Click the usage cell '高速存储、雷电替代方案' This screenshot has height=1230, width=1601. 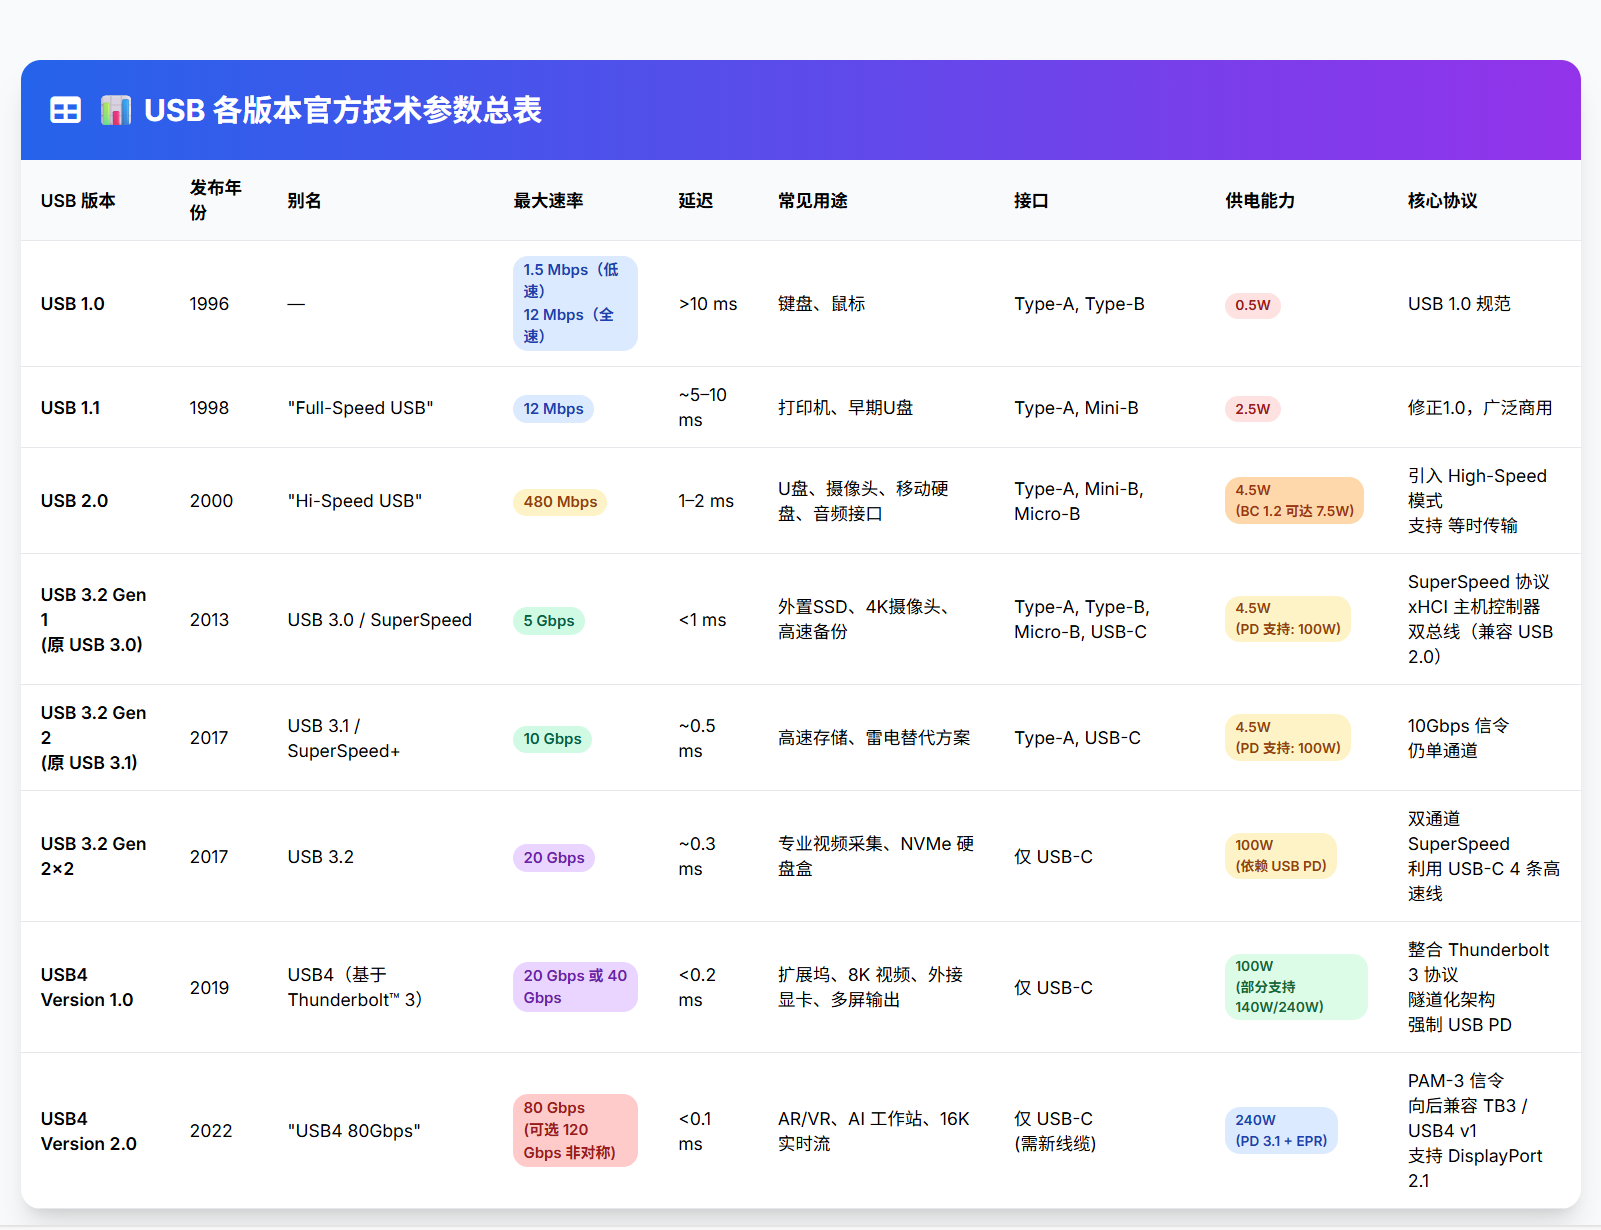point(874,738)
